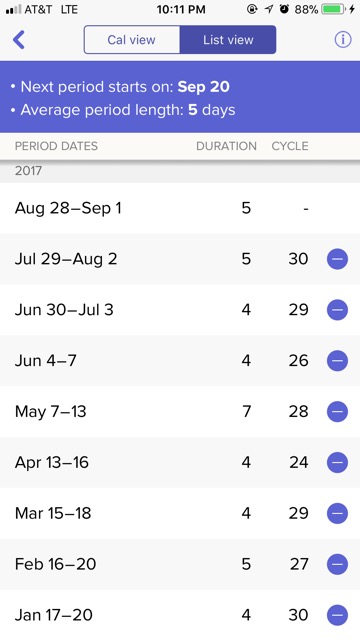Tap the Average period length line

pos(123,110)
